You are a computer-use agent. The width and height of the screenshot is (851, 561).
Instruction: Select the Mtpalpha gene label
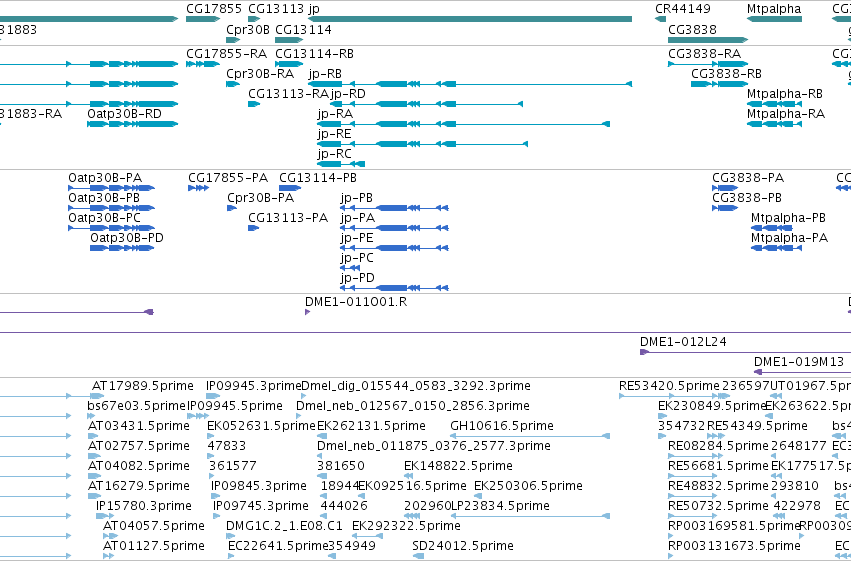[x=774, y=9]
